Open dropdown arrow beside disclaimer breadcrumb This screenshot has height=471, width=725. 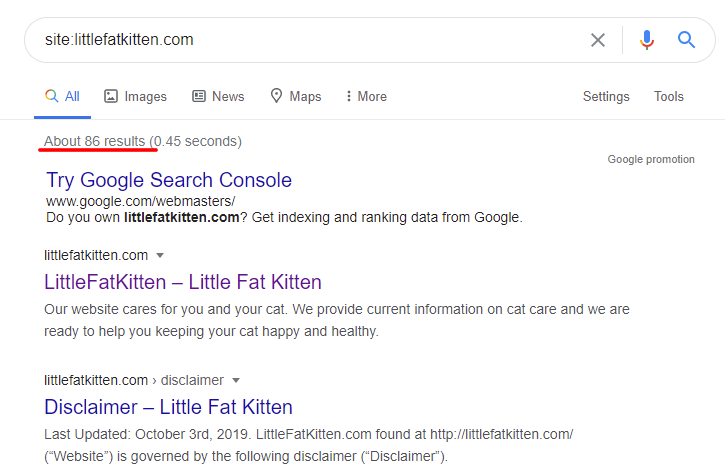[x=236, y=381]
